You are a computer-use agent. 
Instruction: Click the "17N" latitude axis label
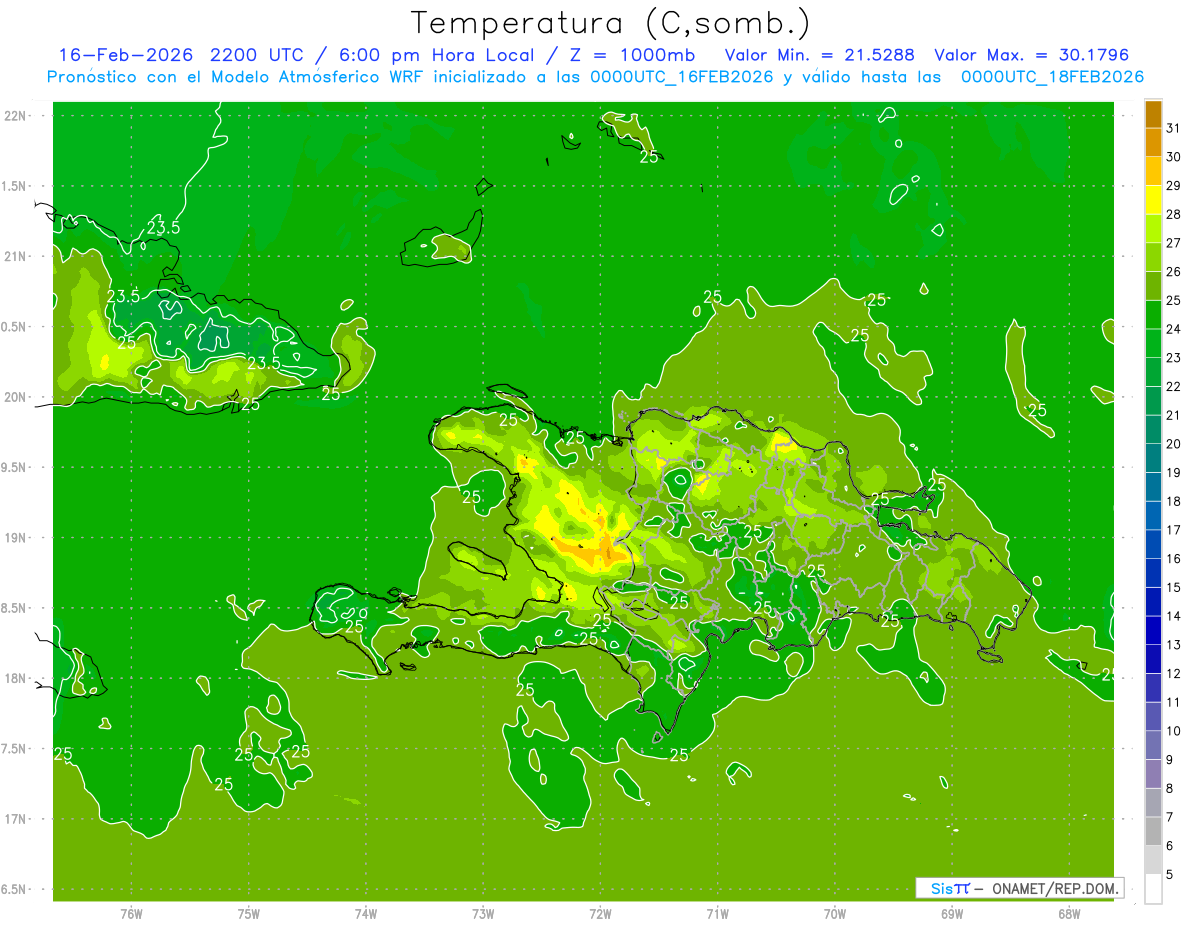pos(17,819)
